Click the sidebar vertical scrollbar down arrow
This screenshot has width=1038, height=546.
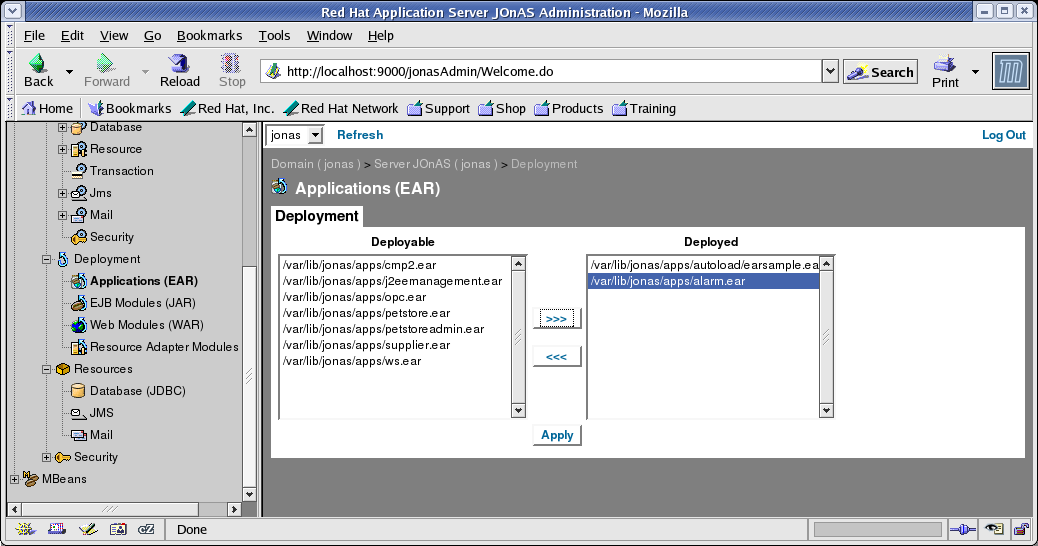click(250, 494)
